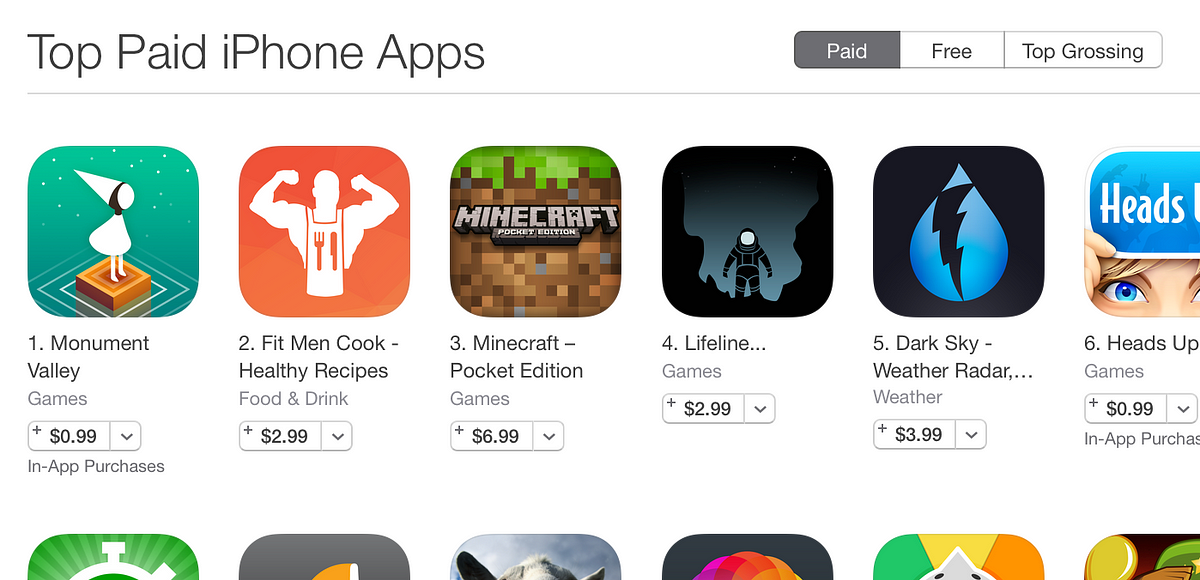Switch to the Free segment
Screen dimensions: 1200x580
pos(951,51)
